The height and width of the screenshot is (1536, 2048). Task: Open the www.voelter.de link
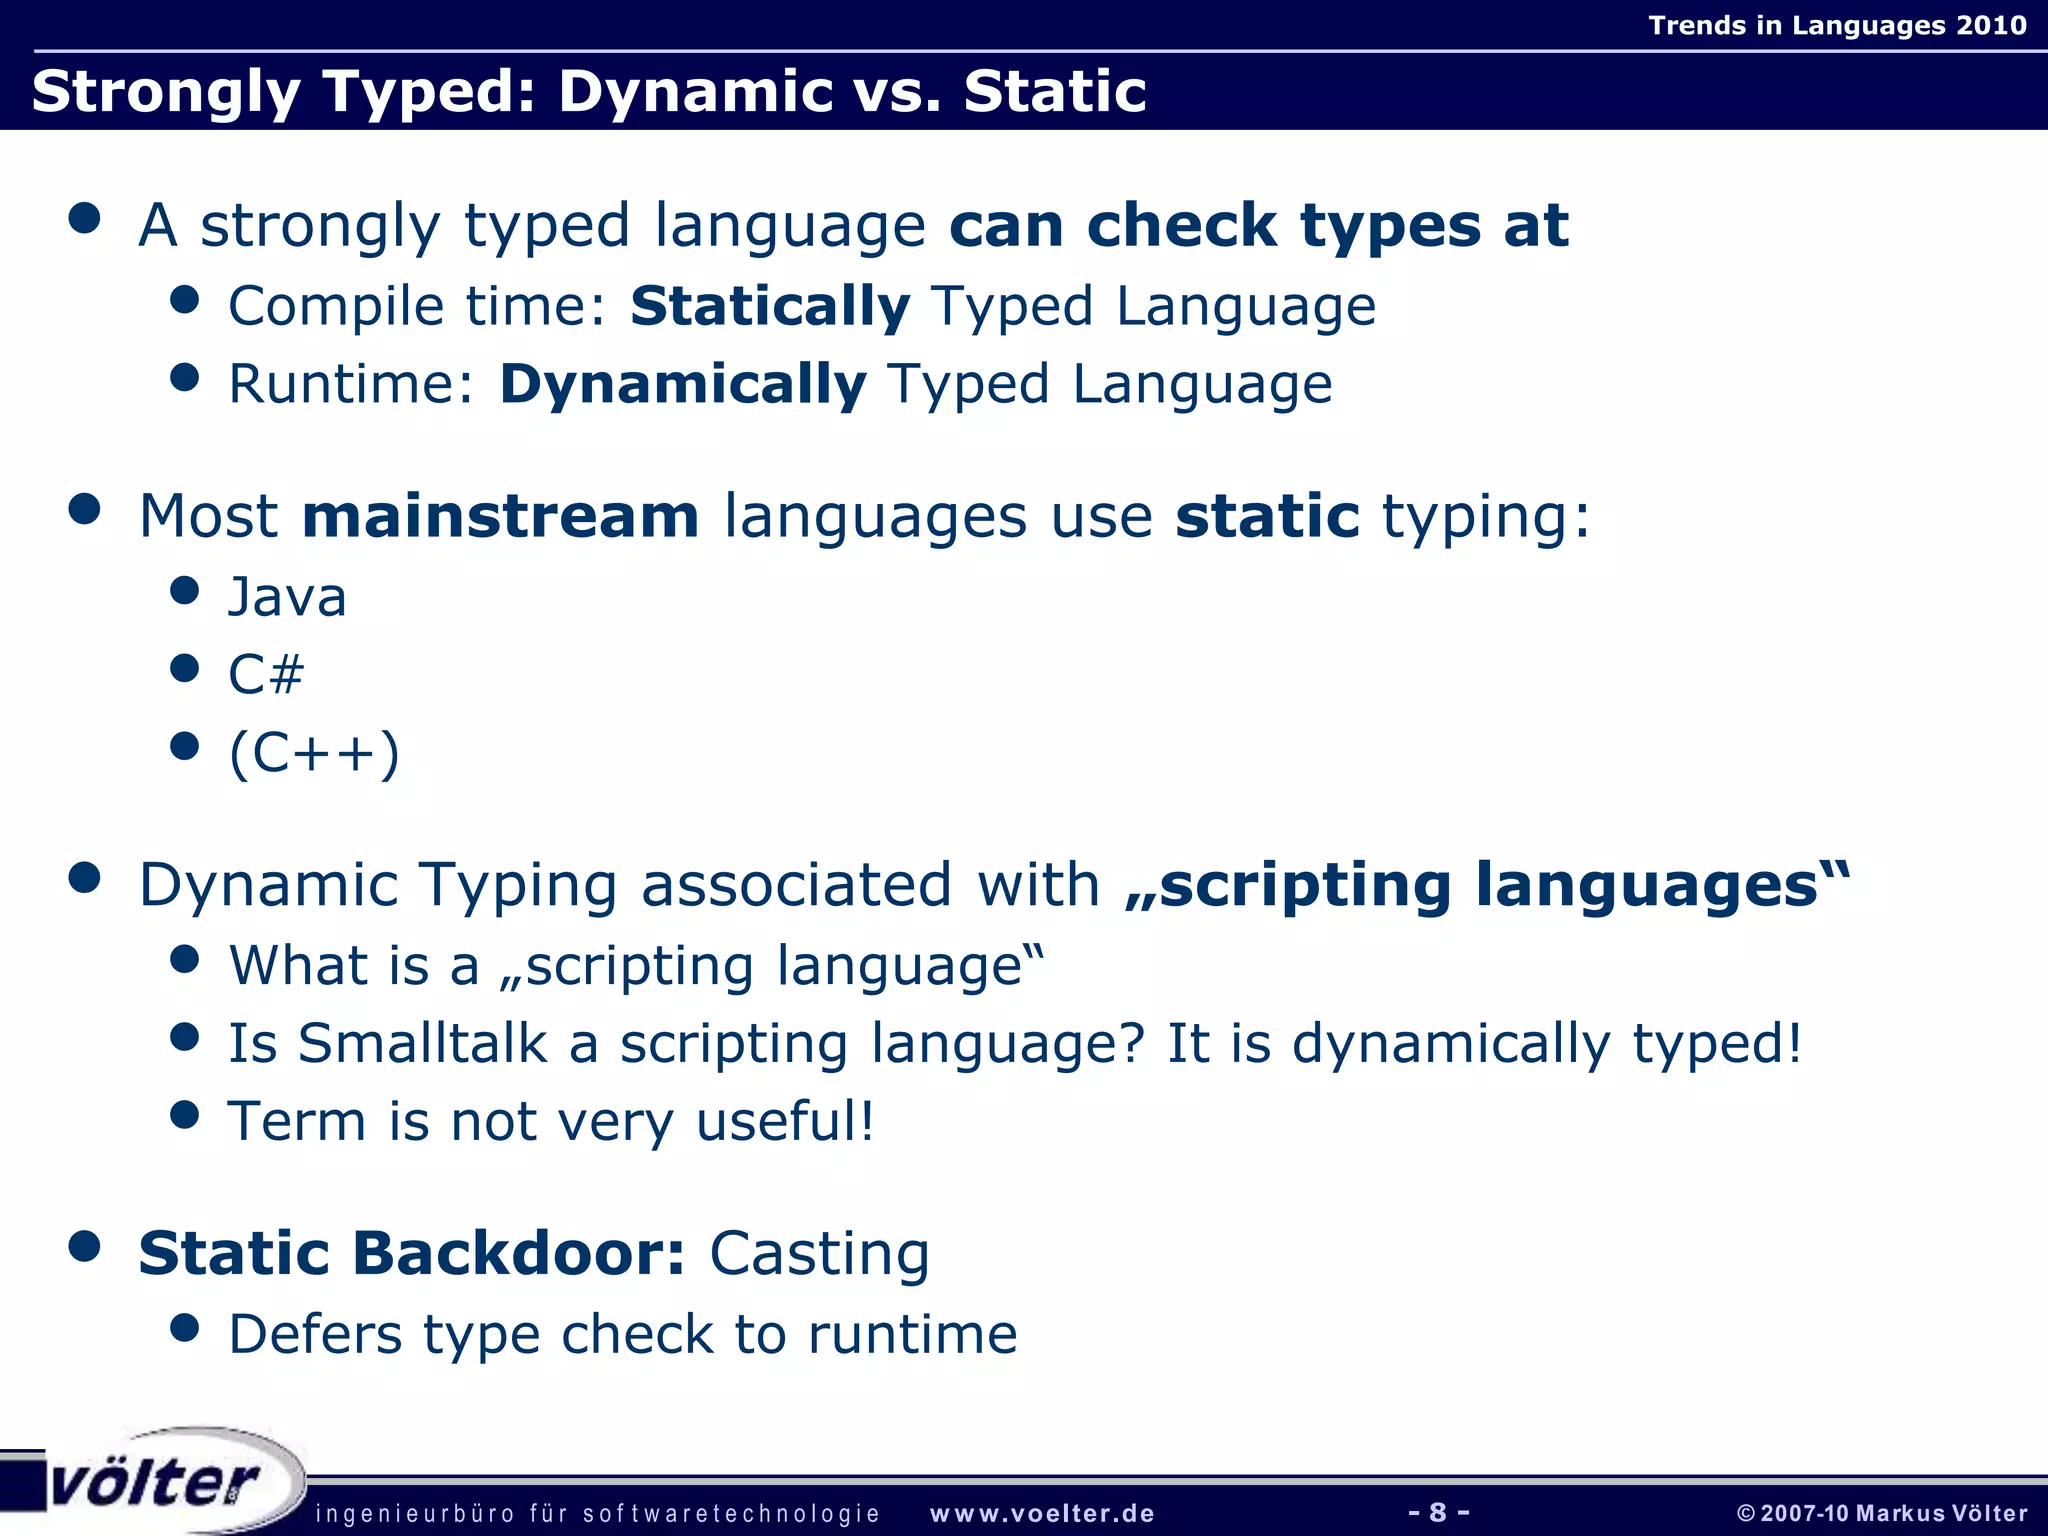click(1042, 1513)
